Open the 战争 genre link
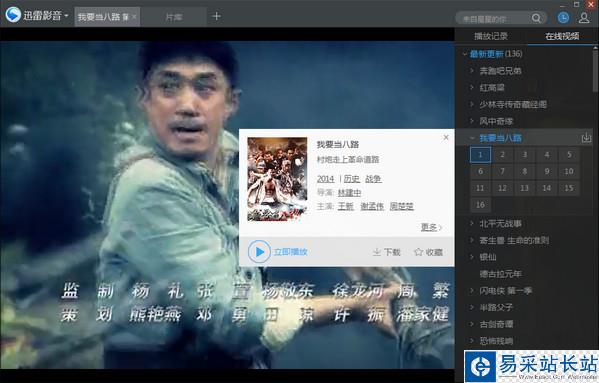The width and height of the screenshot is (599, 383). click(373, 179)
